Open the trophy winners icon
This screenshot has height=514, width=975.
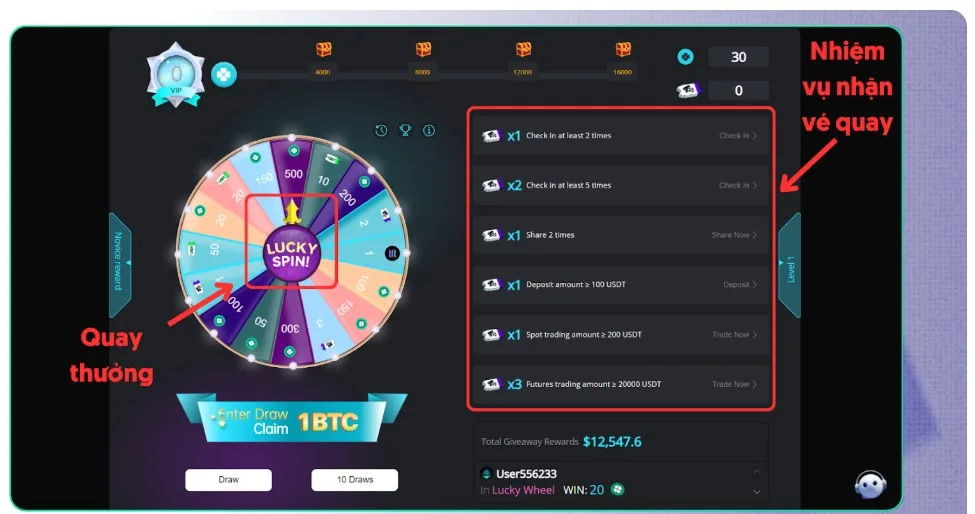pos(405,131)
